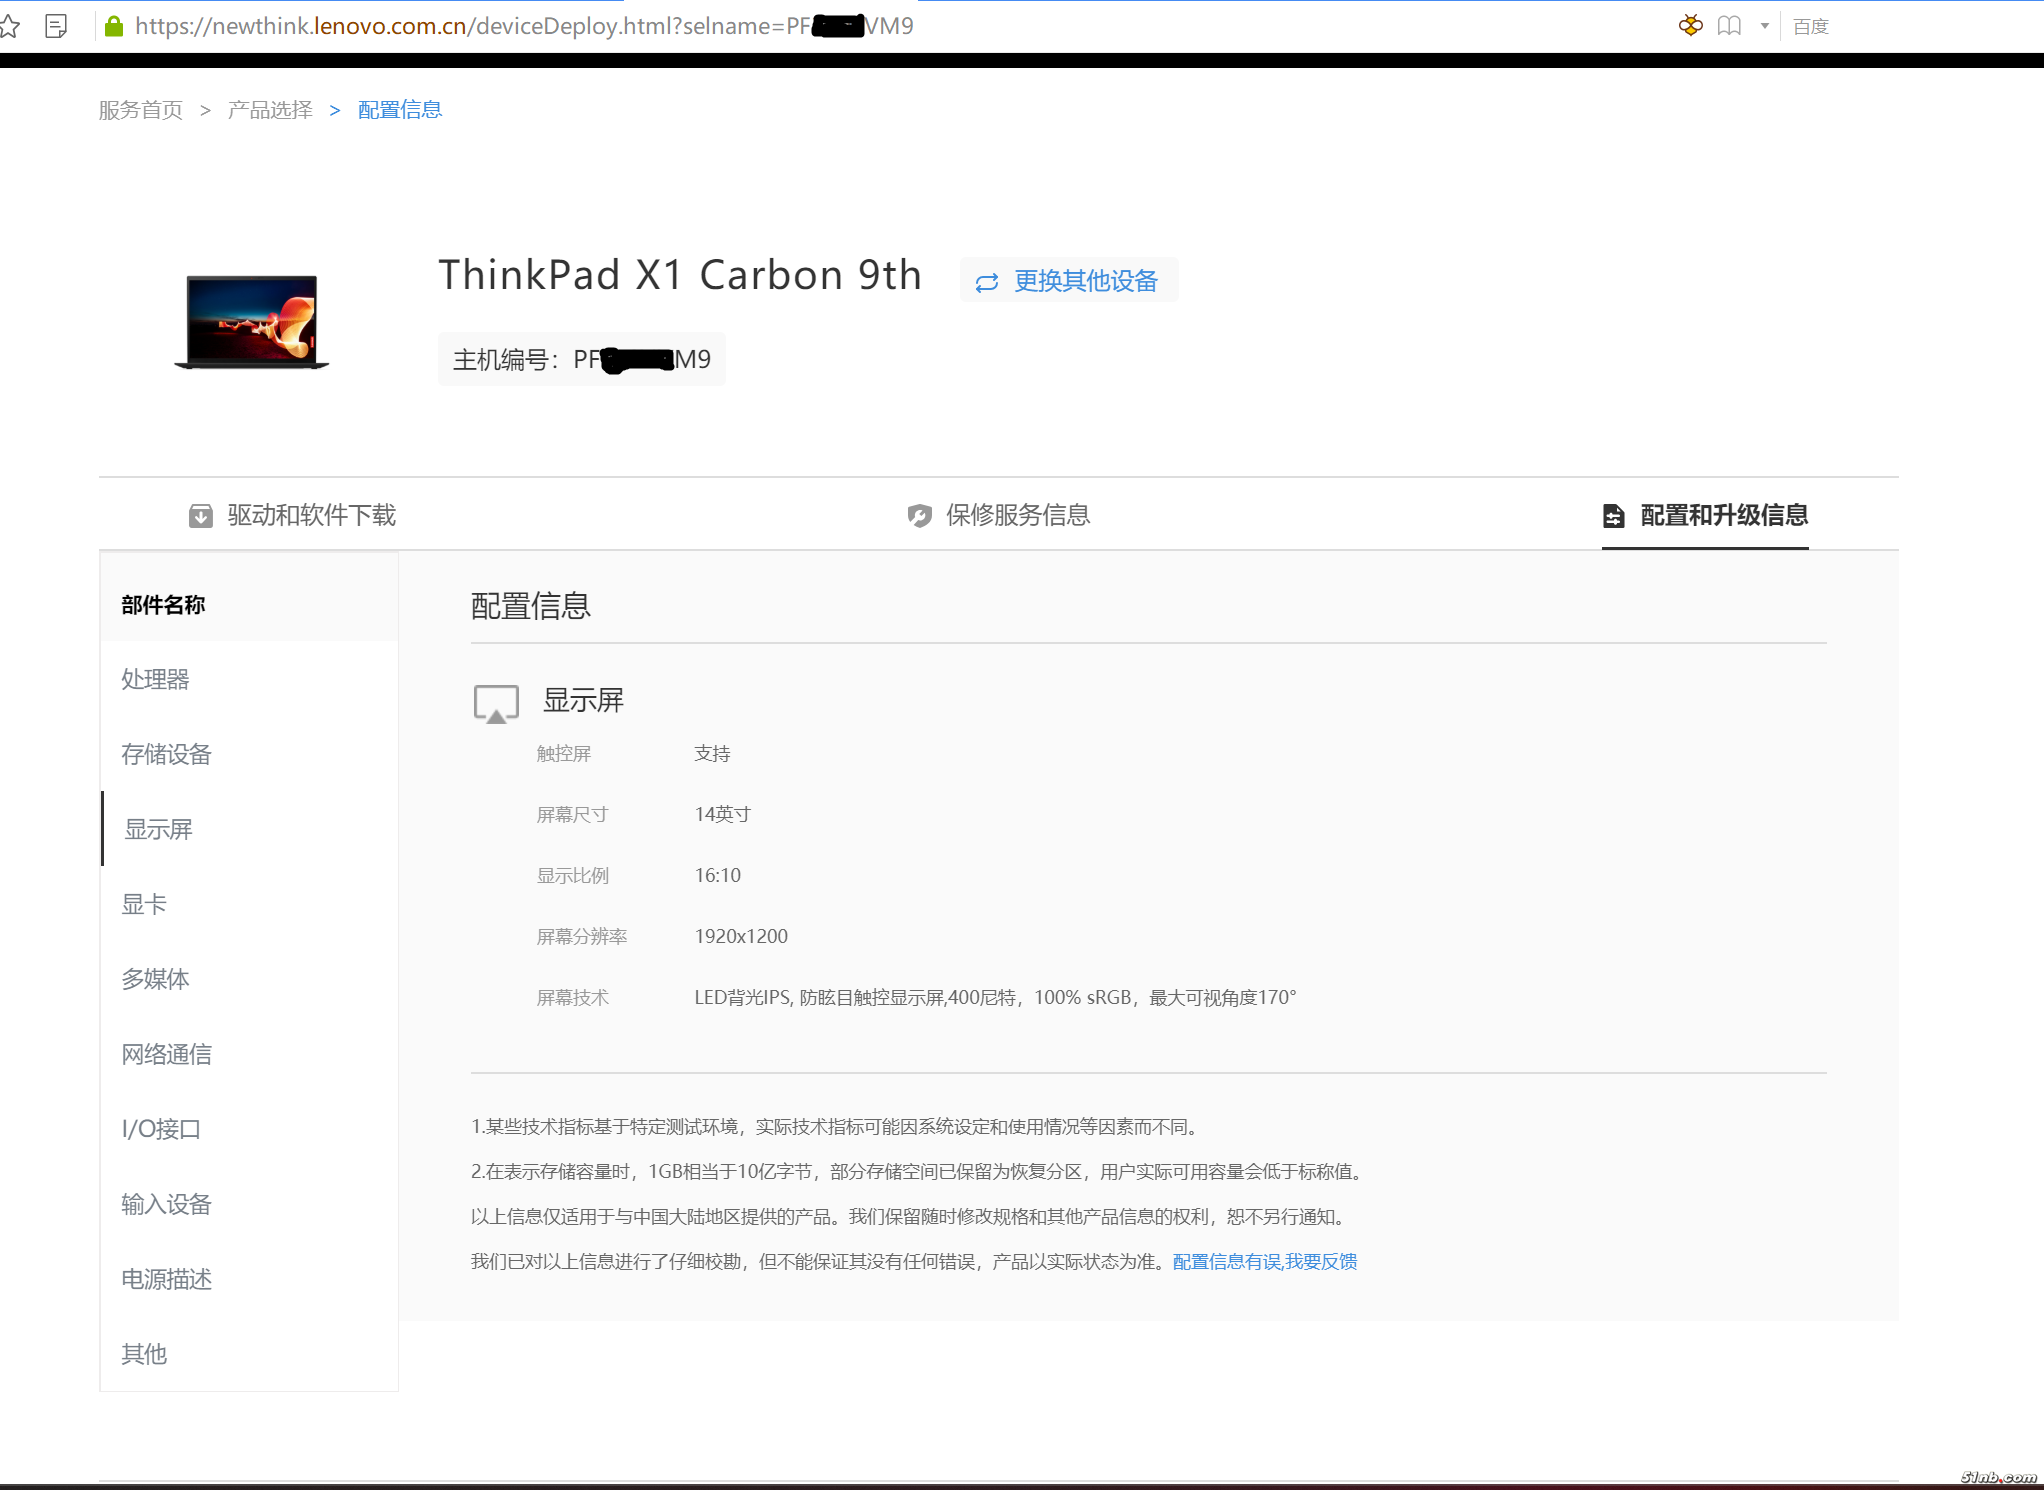Click the 显示比例 value 16:10
The image size is (2044, 1490).
(718, 876)
